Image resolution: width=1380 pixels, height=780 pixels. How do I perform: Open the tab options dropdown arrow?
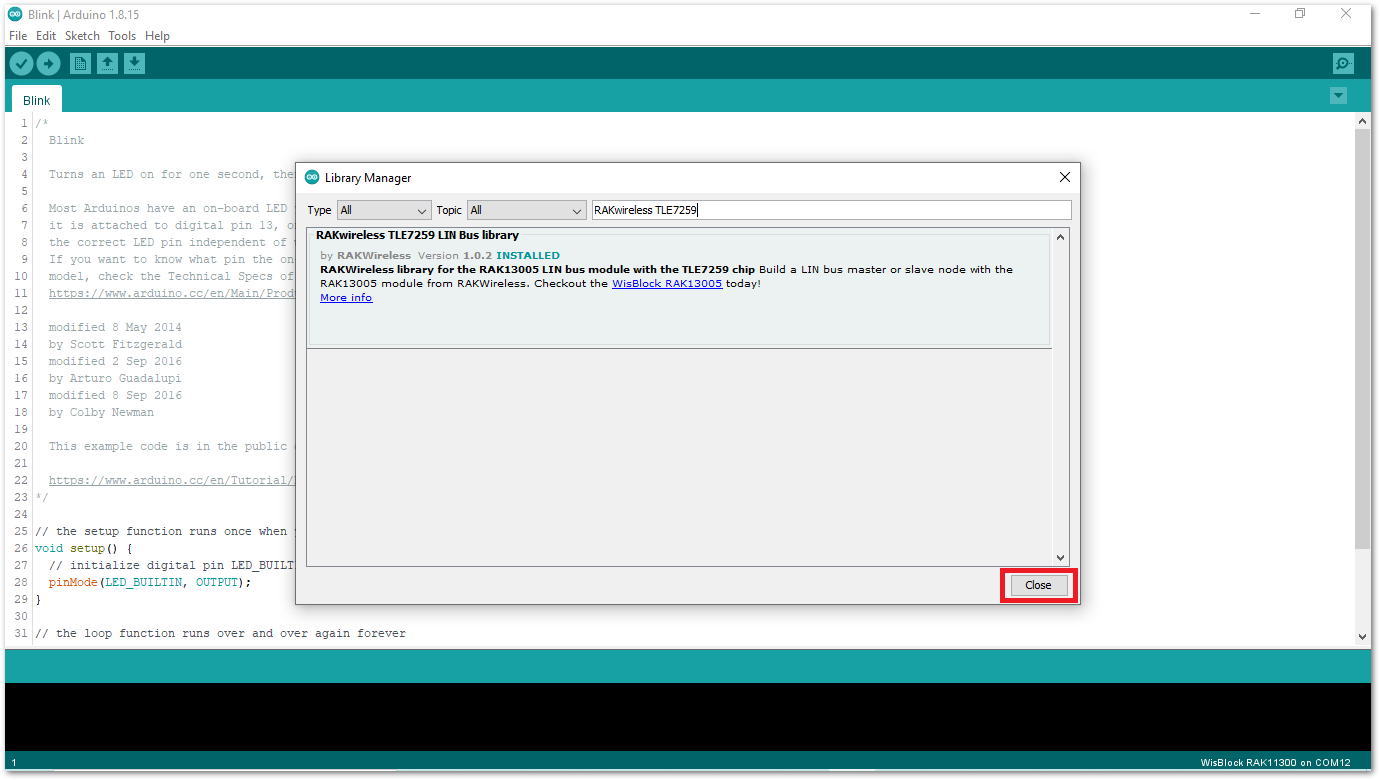click(1338, 96)
